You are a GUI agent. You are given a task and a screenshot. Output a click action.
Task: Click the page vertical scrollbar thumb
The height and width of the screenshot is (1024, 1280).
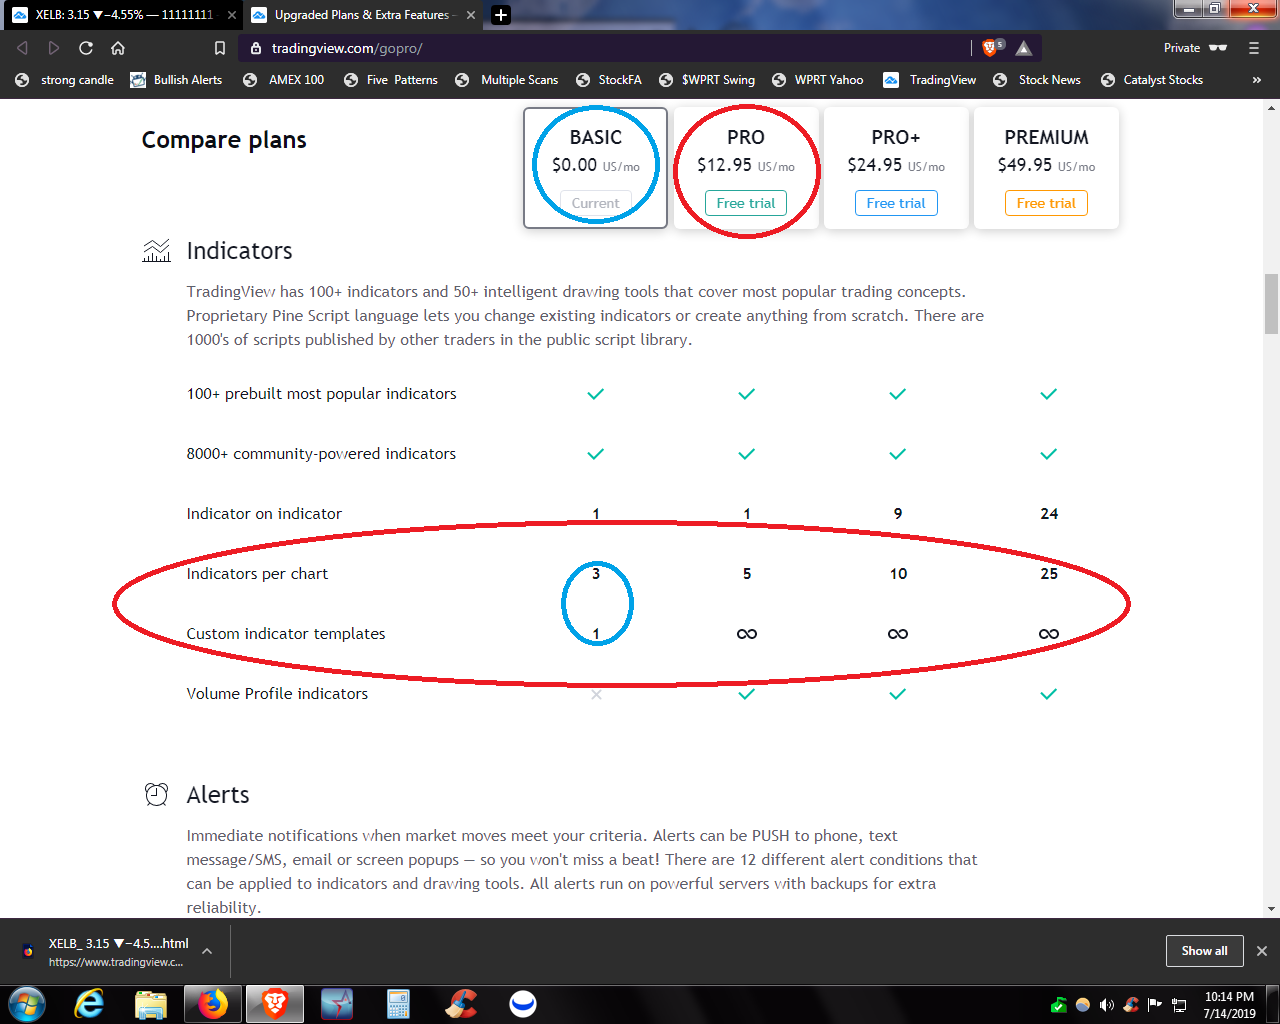[1272, 303]
